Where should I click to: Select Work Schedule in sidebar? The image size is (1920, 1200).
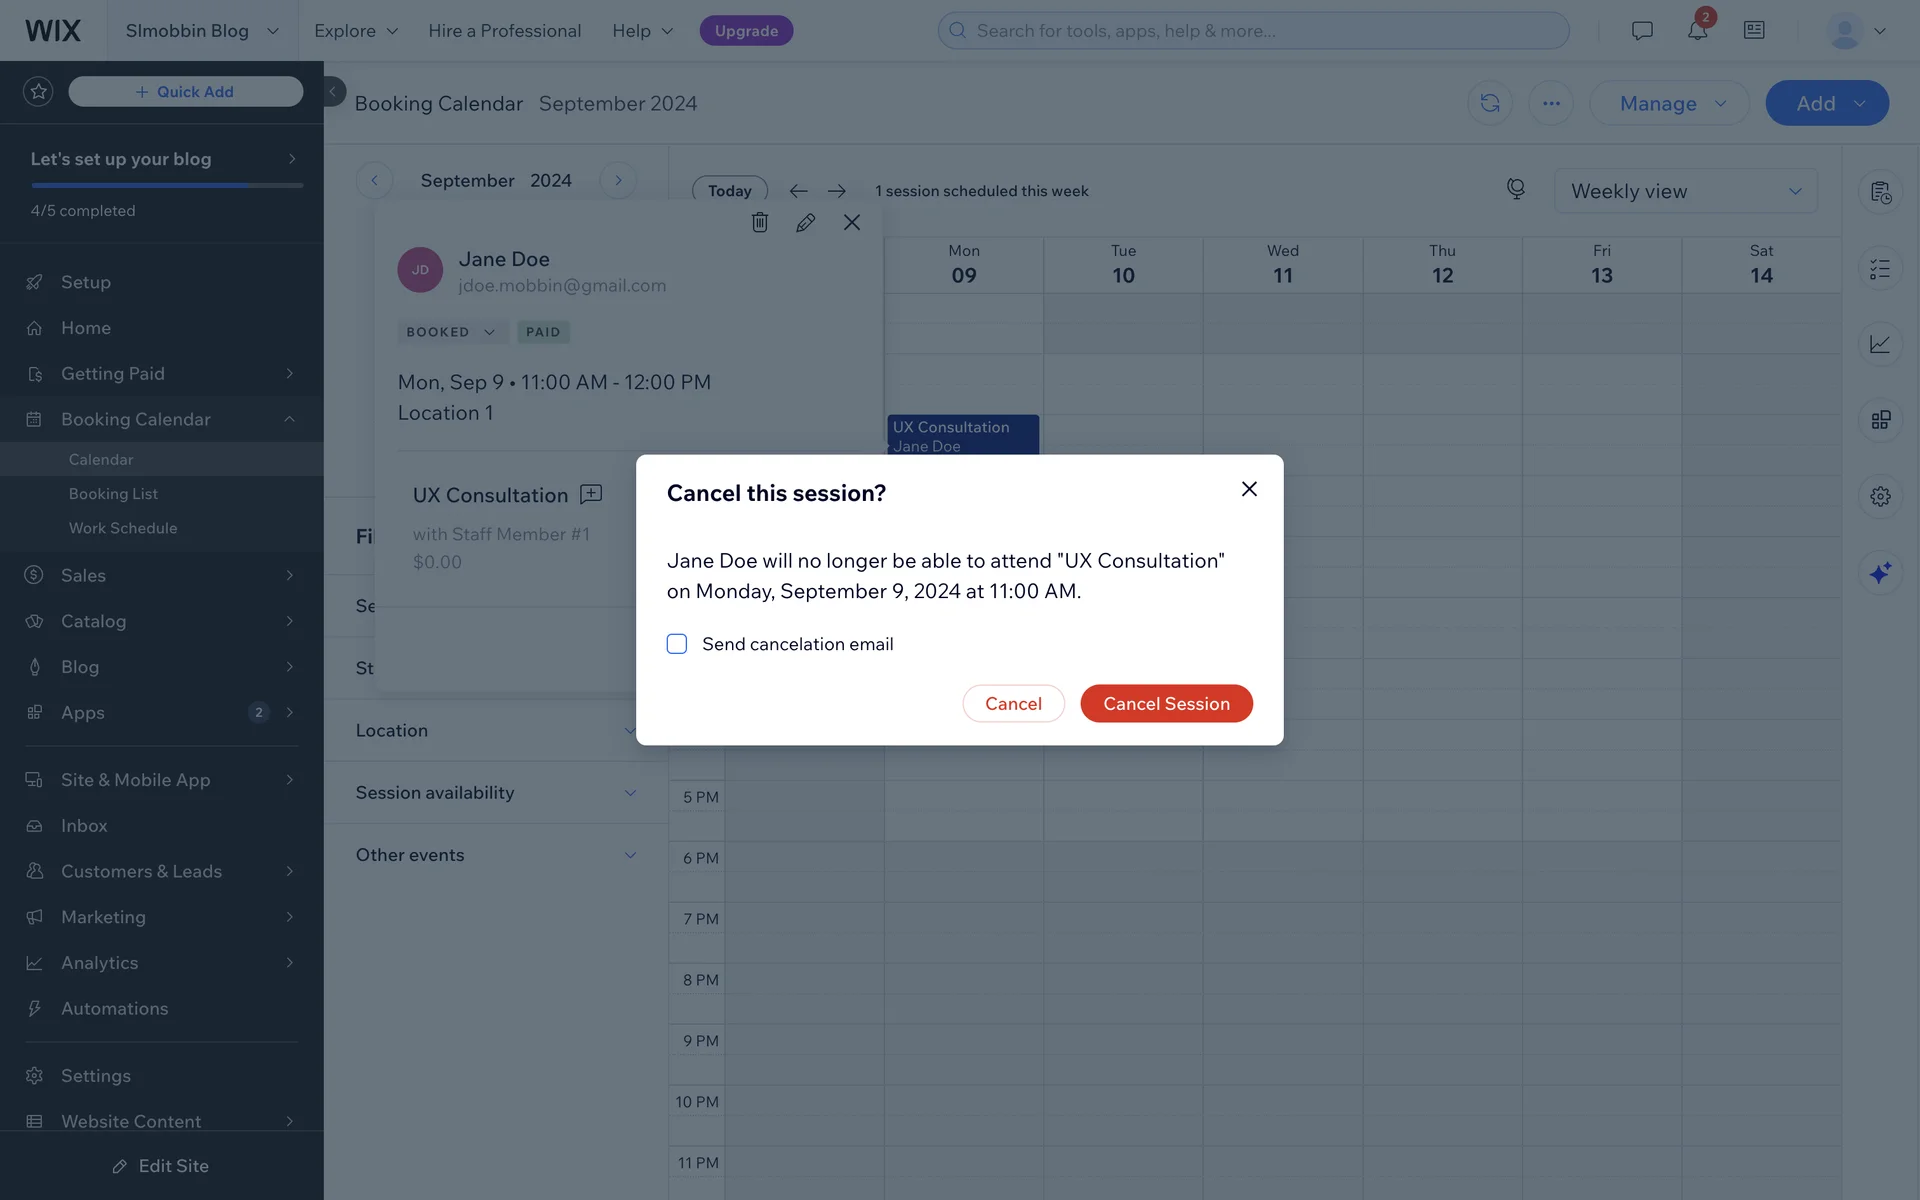123,528
